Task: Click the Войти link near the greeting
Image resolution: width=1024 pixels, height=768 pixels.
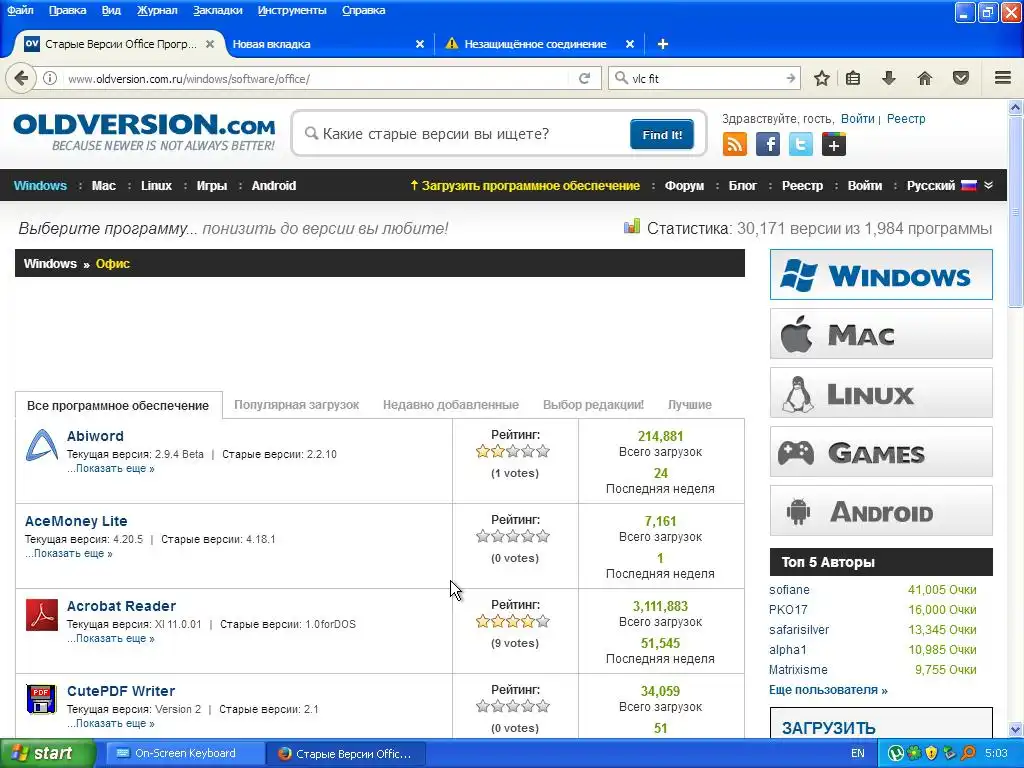Action: pos(857,119)
